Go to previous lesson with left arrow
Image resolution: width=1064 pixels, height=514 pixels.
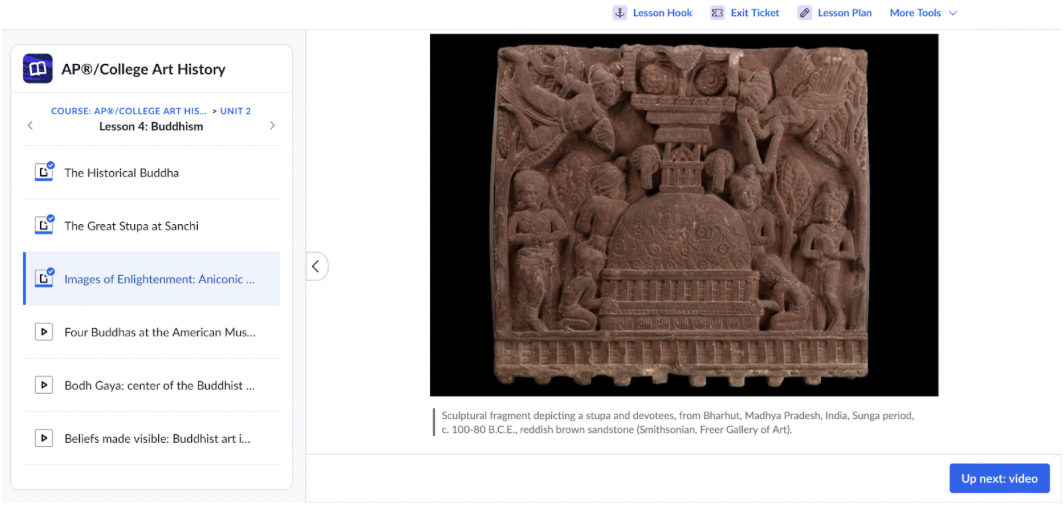click(x=30, y=126)
